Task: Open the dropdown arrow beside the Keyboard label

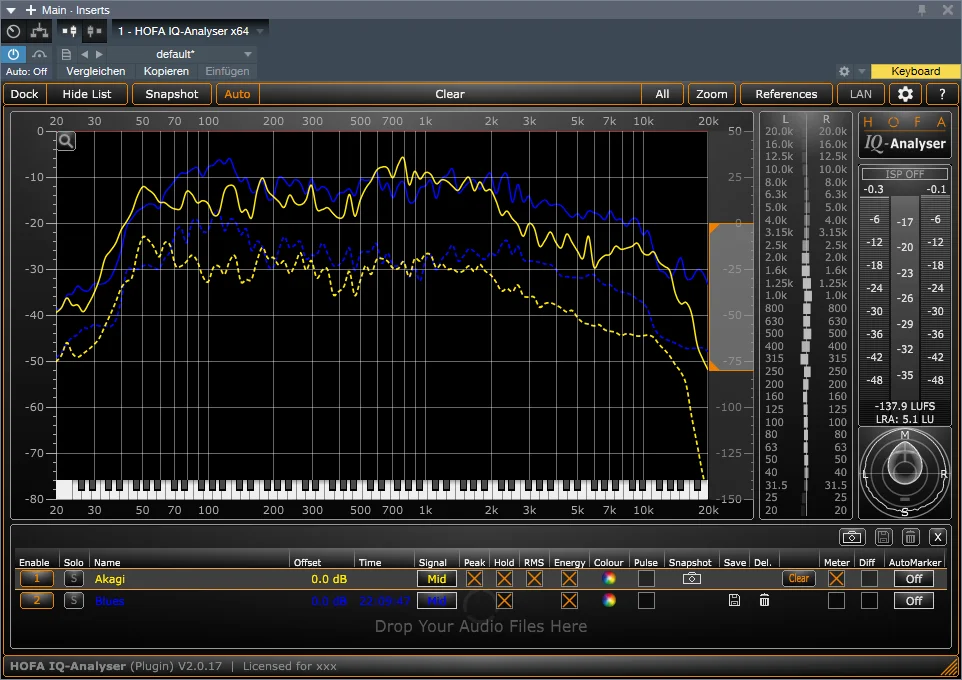Action: 861,71
